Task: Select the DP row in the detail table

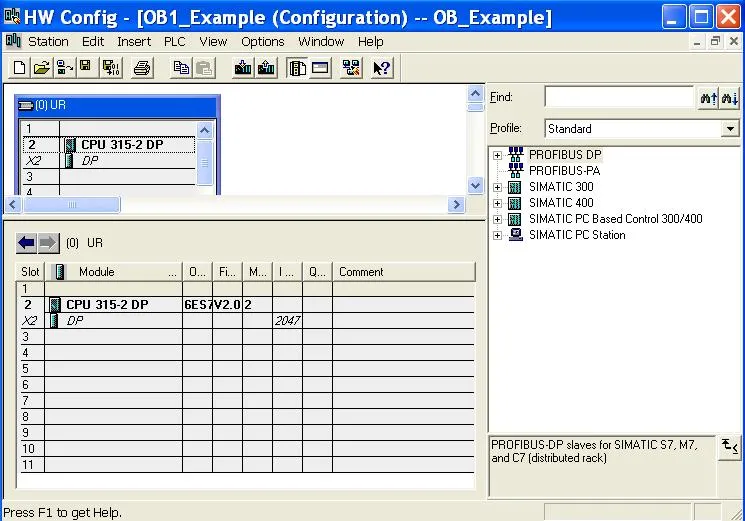Action: coord(247,321)
